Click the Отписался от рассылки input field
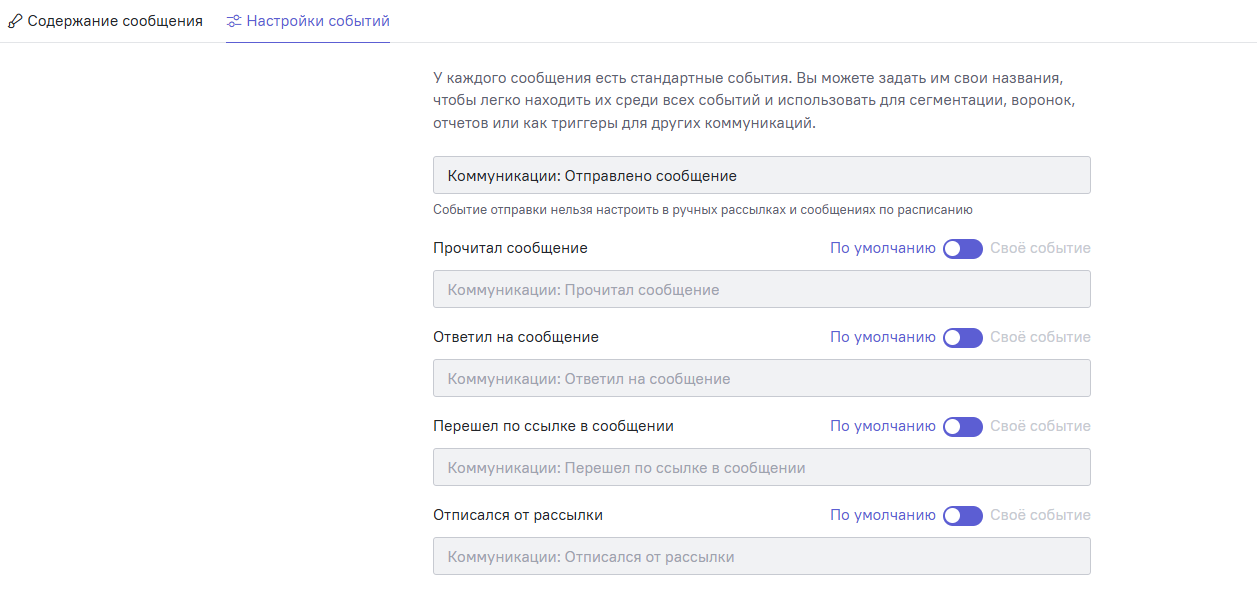This screenshot has height=592, width=1257. pyautogui.click(x=762, y=556)
